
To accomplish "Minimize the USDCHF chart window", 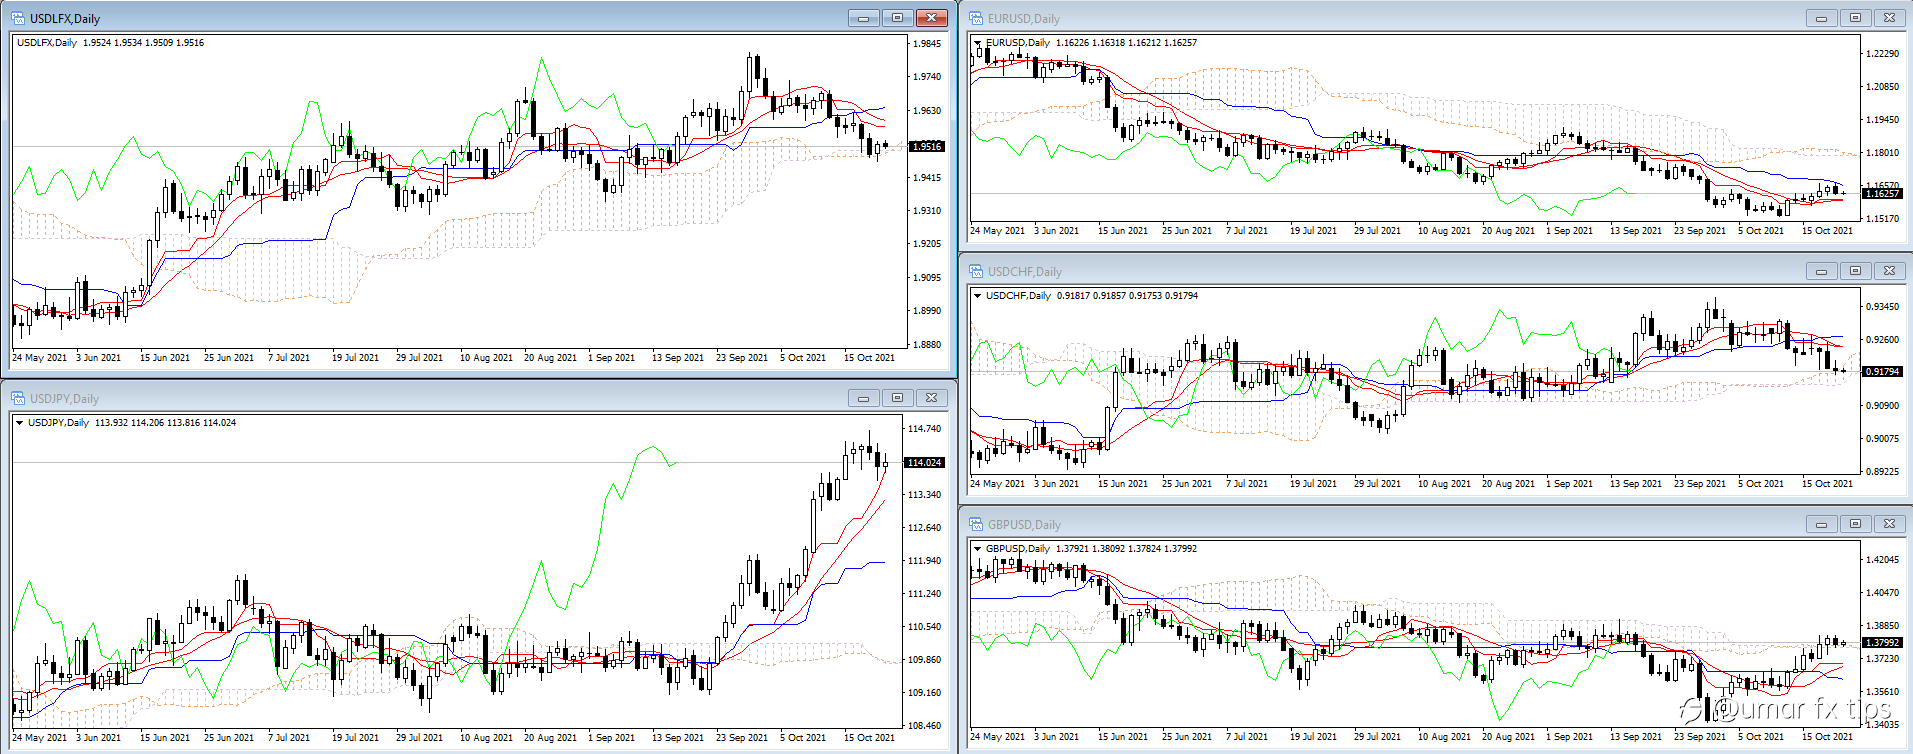I will click(x=1821, y=271).
